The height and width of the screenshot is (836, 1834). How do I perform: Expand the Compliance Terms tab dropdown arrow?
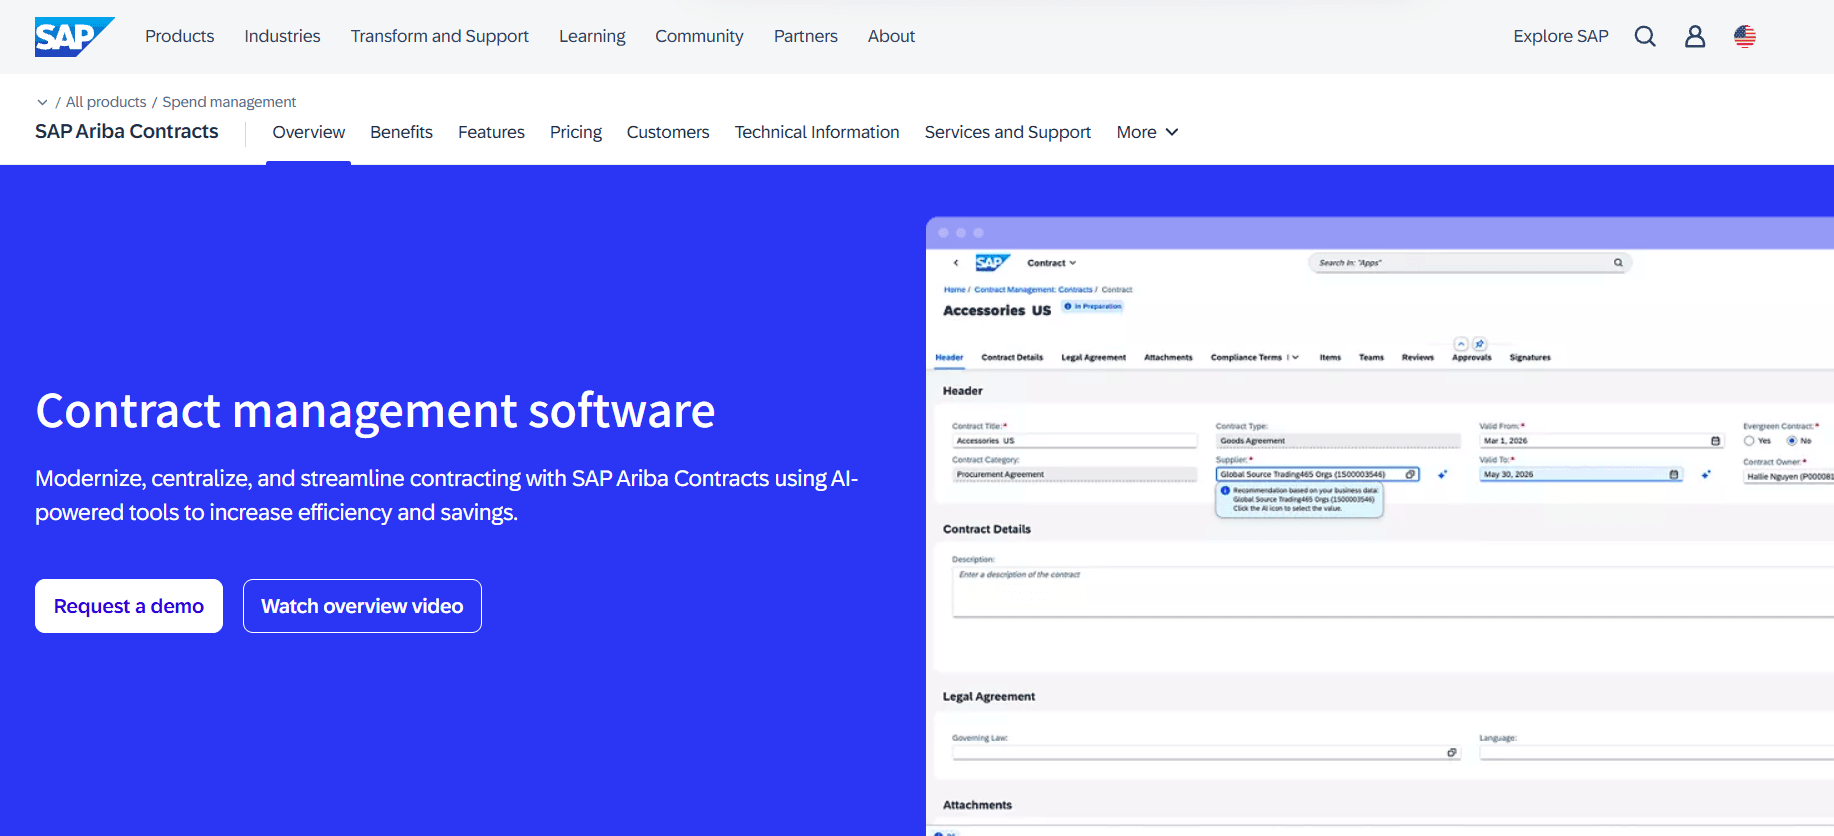coord(1295,357)
